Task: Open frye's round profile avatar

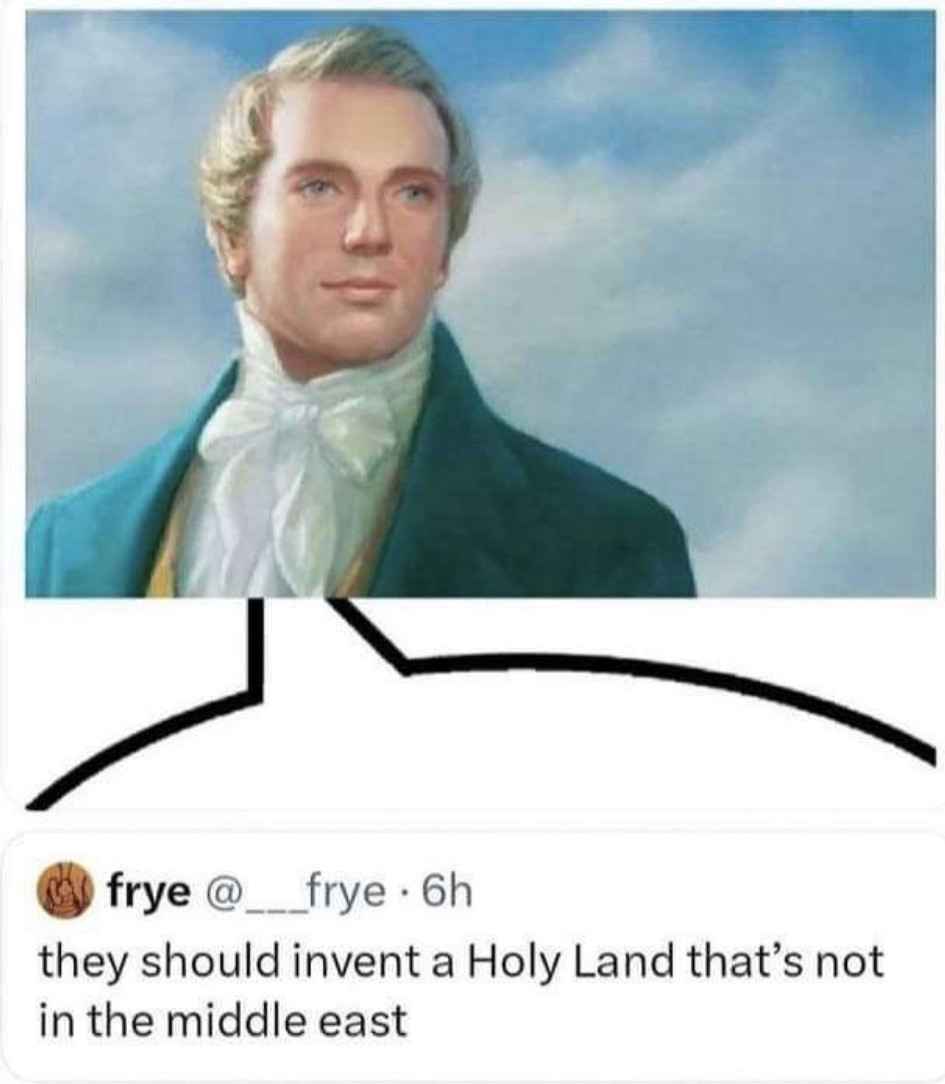Action: [63, 889]
